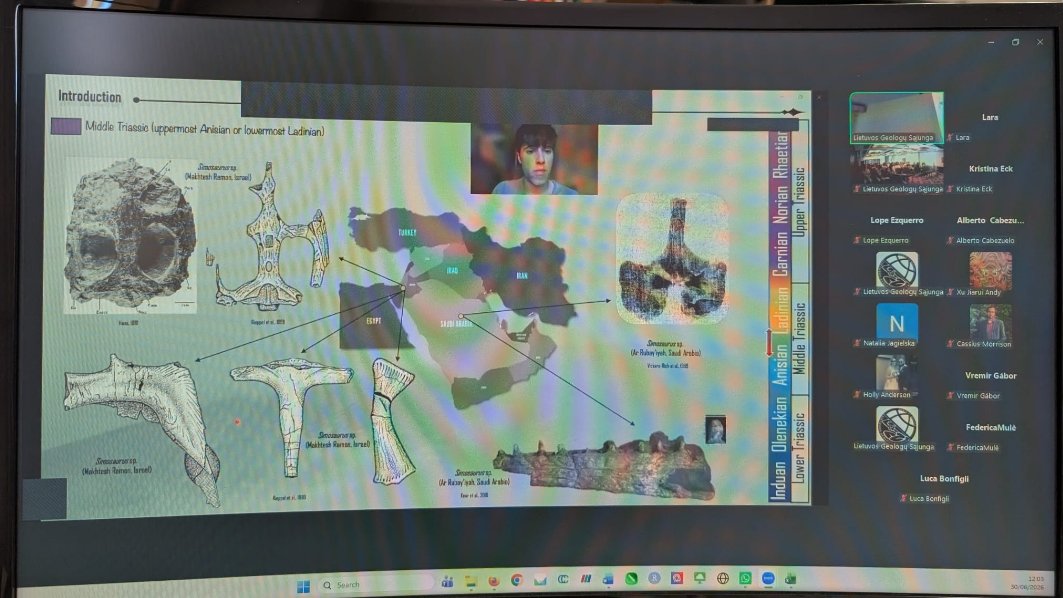
Task: Click the large 'Vremir Gábor' participant name
Action: (990, 376)
